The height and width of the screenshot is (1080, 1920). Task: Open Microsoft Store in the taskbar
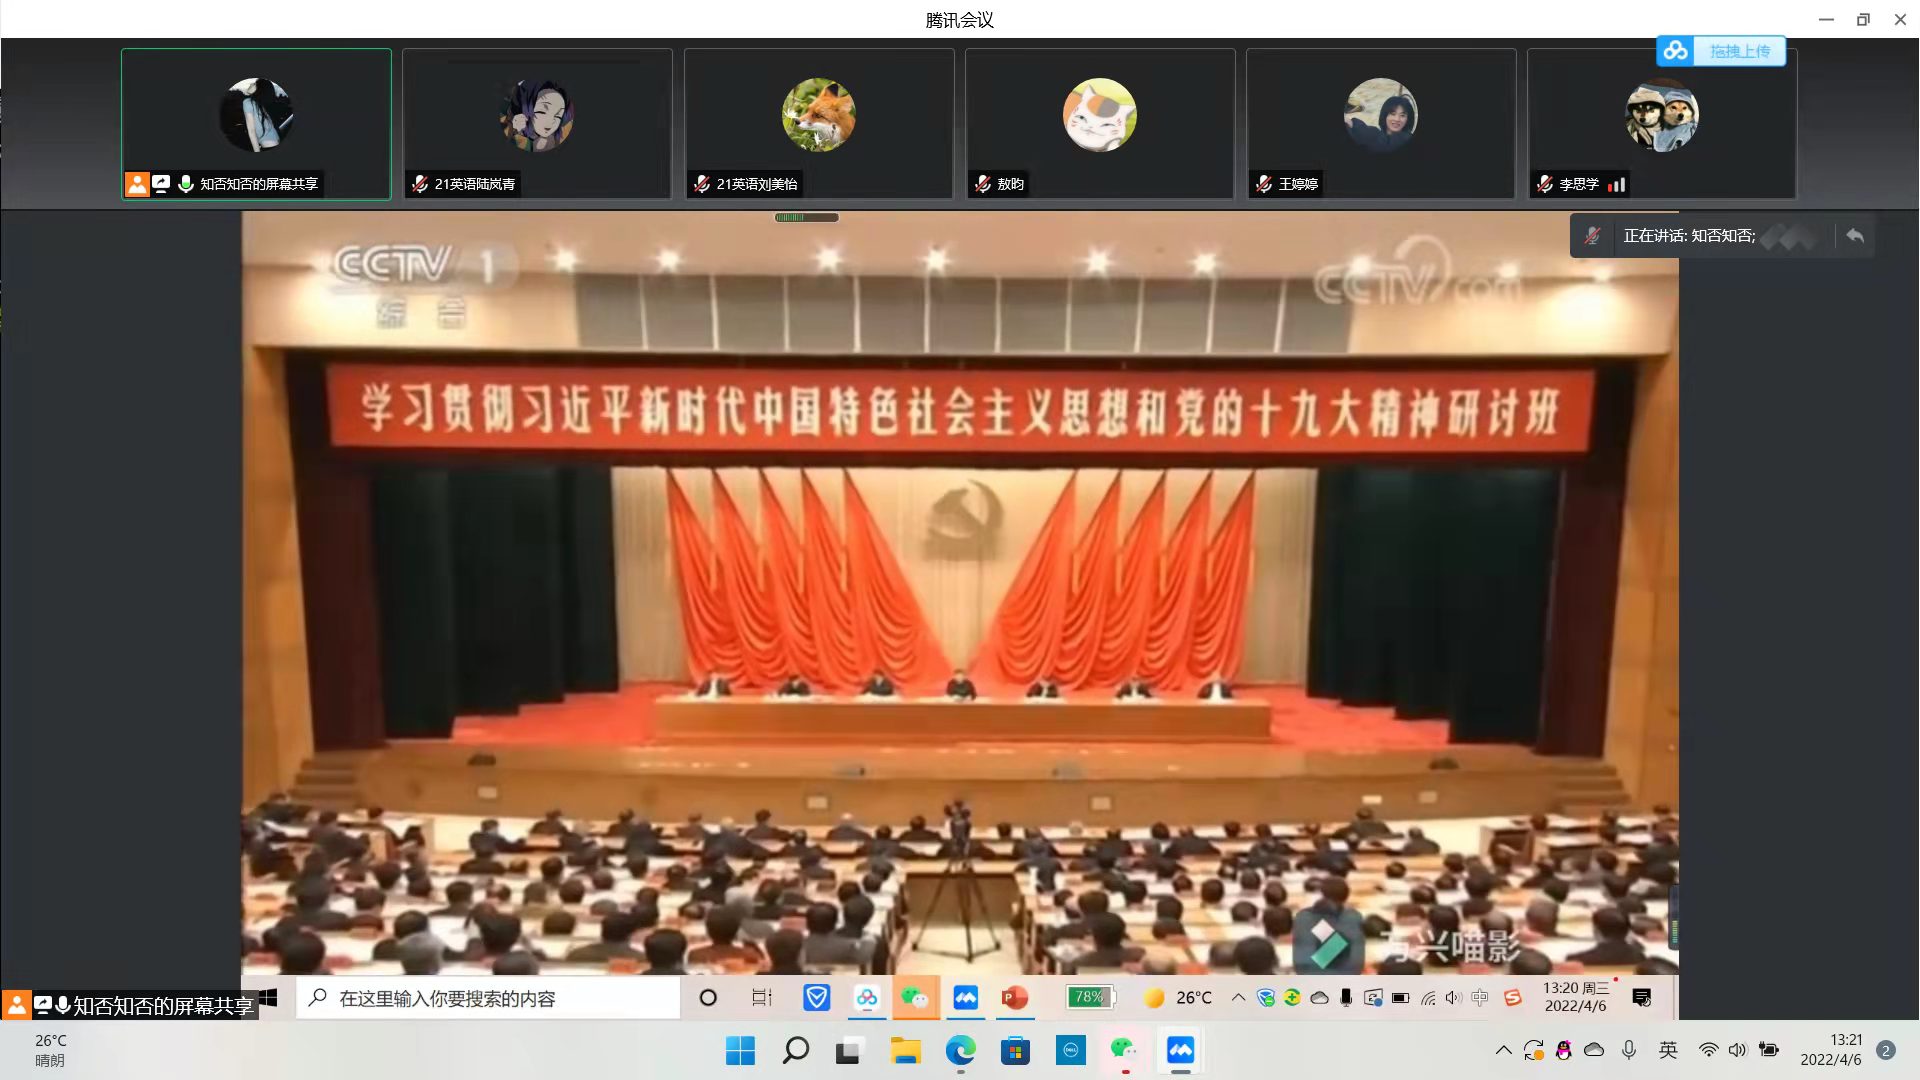click(1015, 1050)
